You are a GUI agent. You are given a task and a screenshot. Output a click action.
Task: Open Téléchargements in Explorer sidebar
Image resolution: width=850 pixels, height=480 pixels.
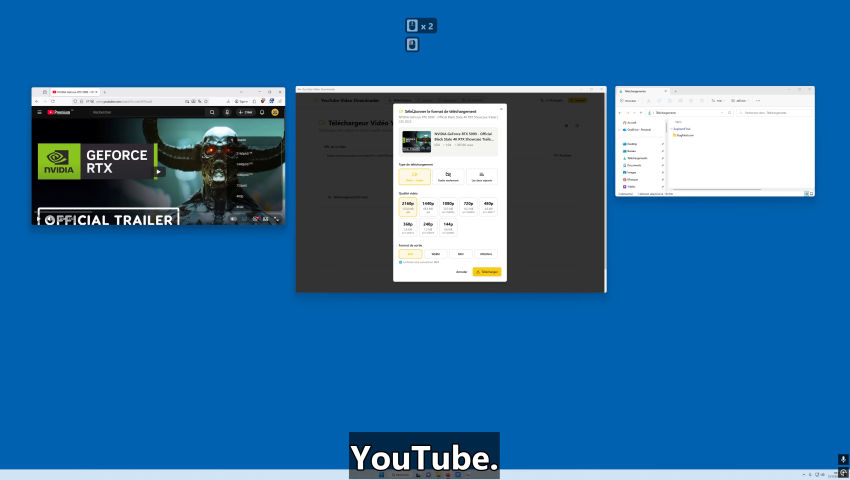tap(635, 158)
